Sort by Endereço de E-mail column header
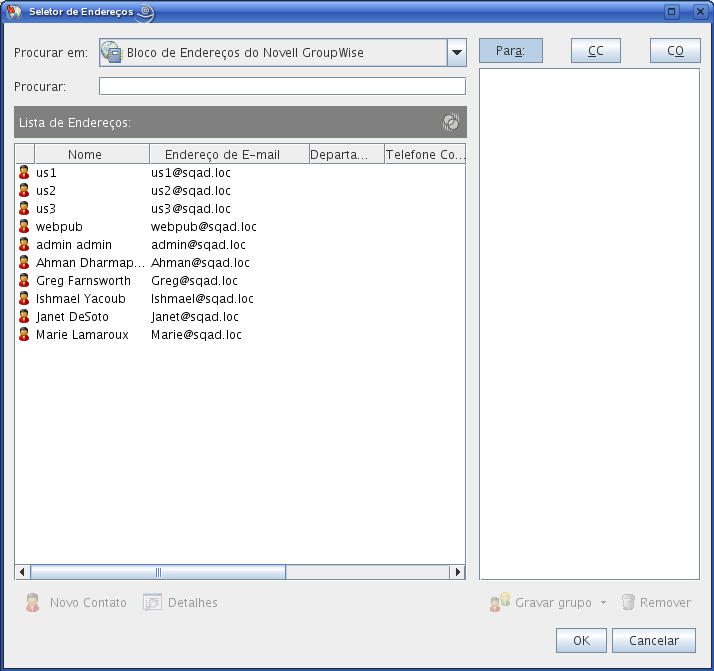Image resolution: width=714 pixels, height=671 pixels. click(229, 154)
